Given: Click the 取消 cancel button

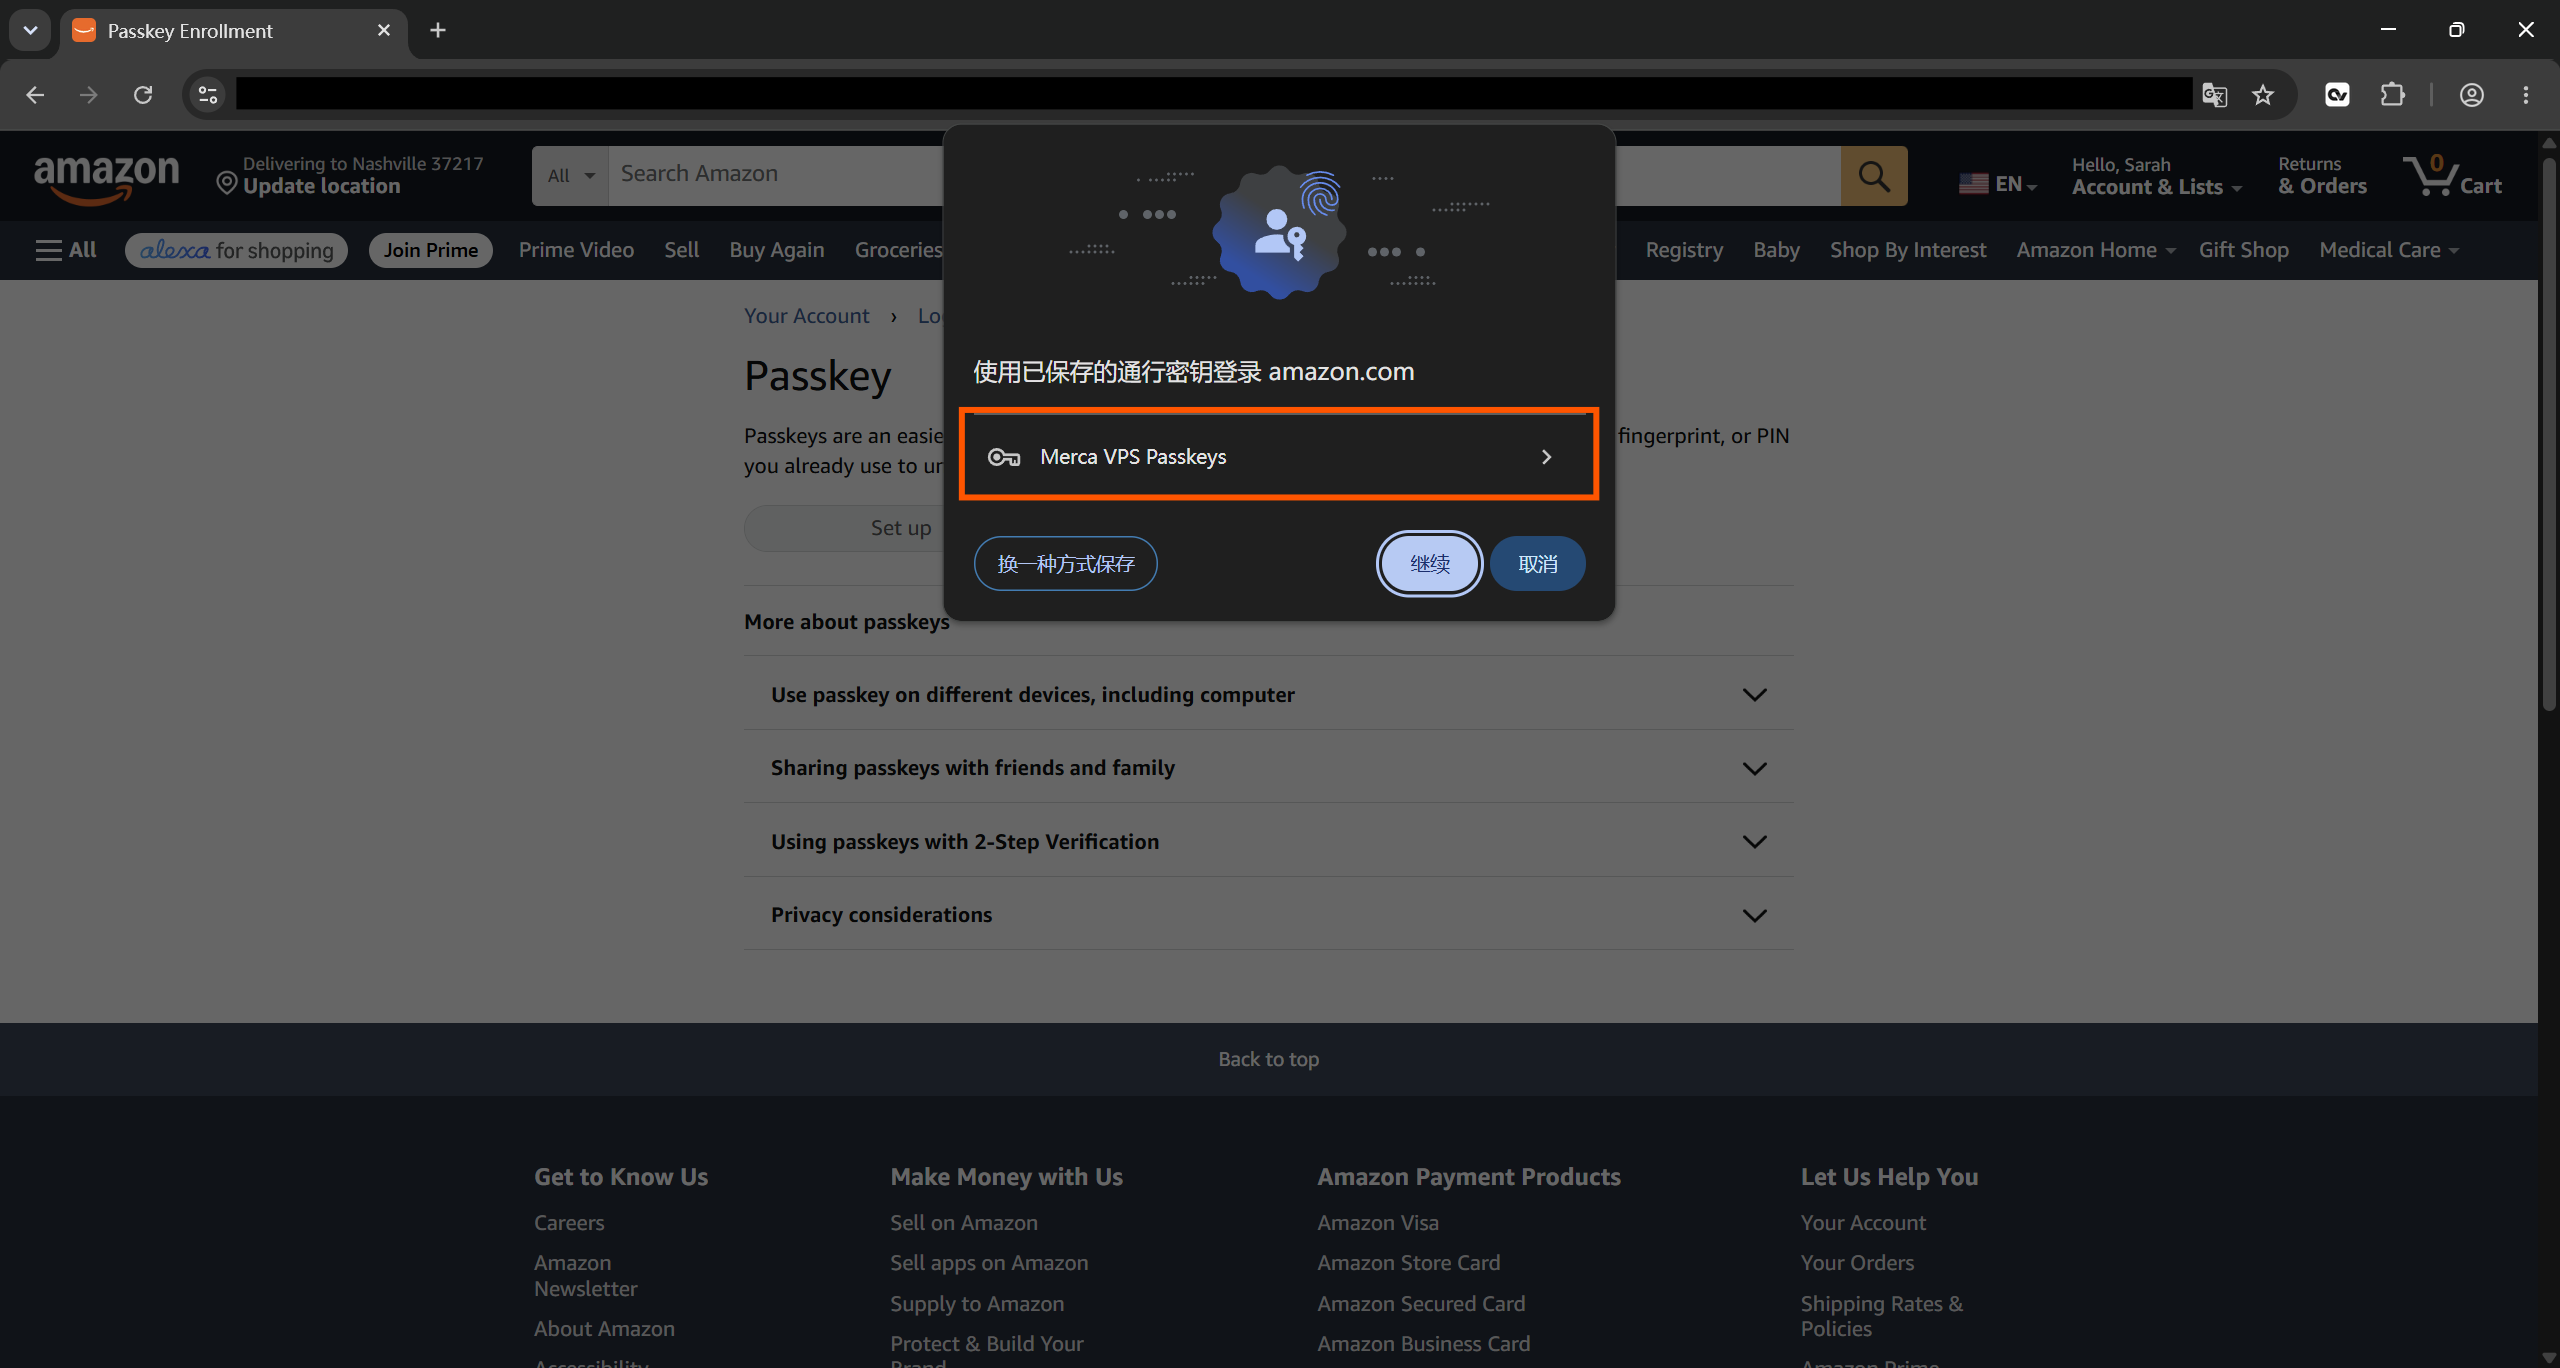Looking at the screenshot, I should click(1538, 564).
